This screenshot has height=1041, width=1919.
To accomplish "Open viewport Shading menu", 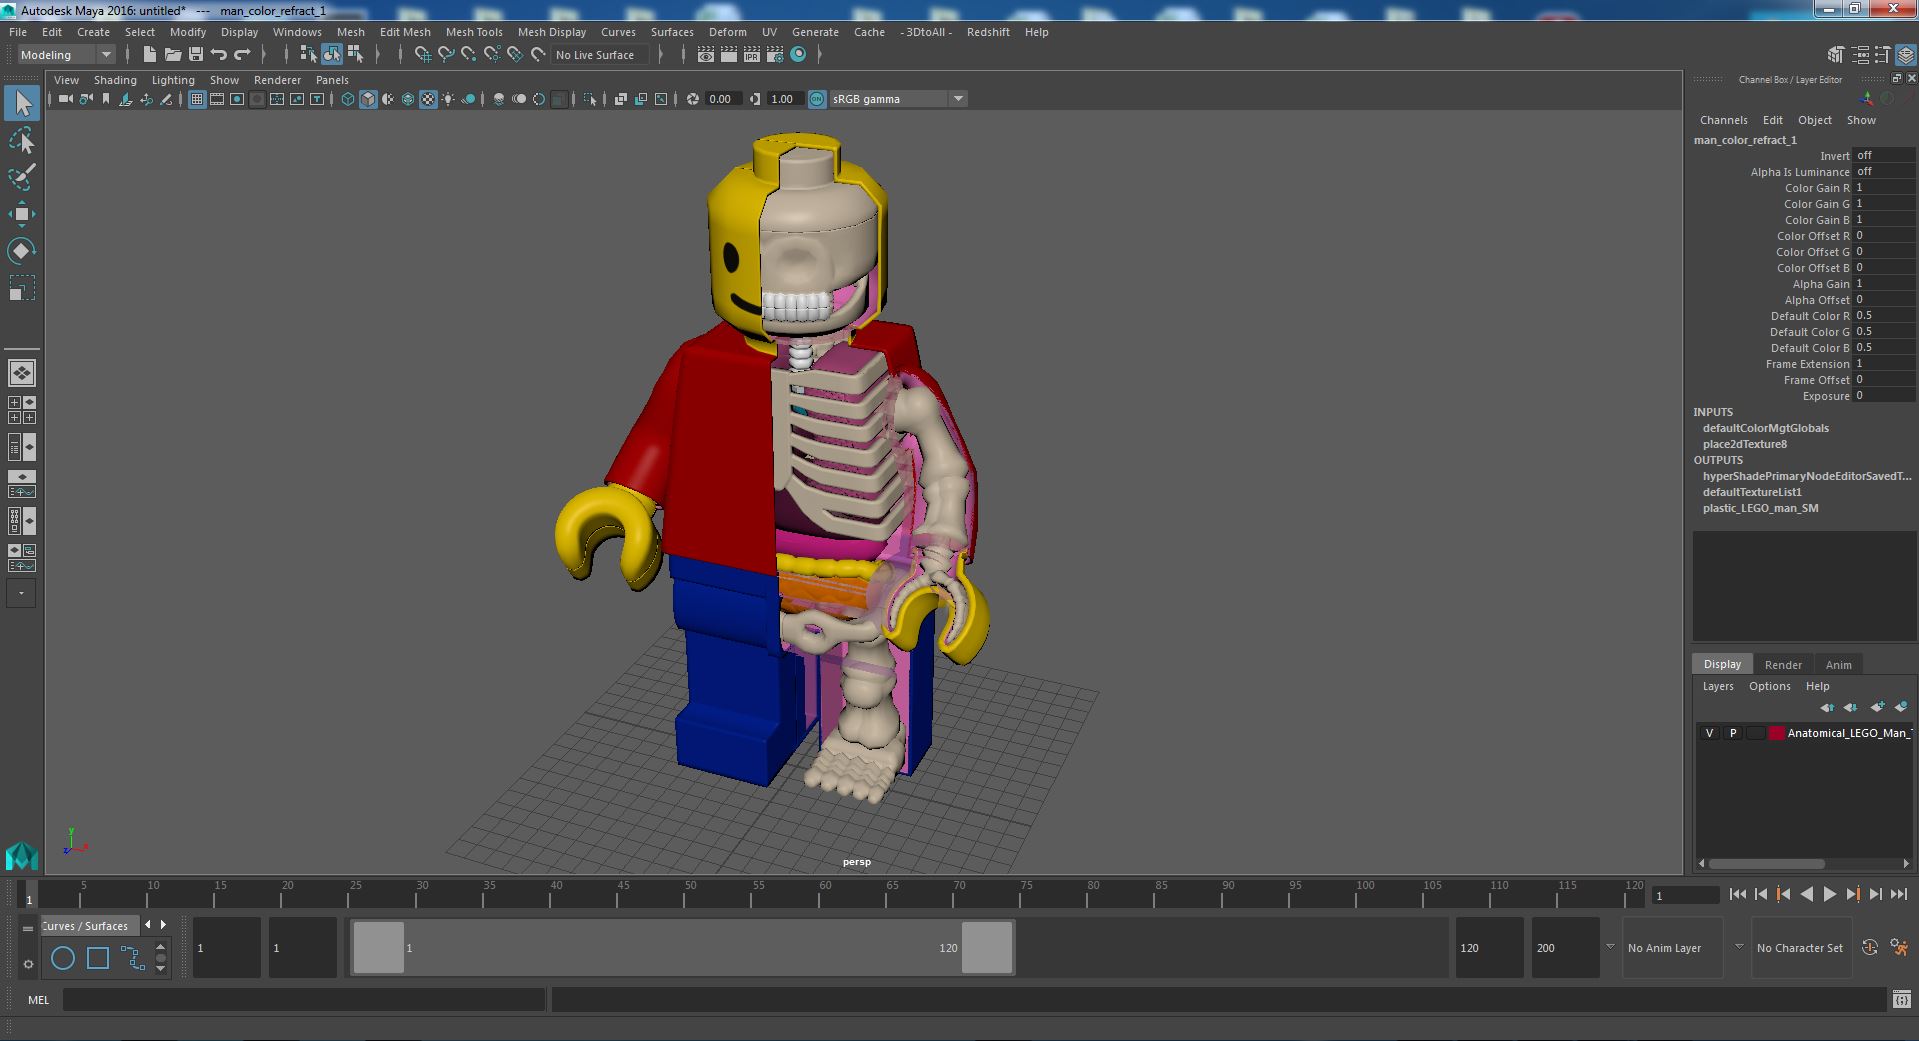I will pyautogui.click(x=115, y=80).
